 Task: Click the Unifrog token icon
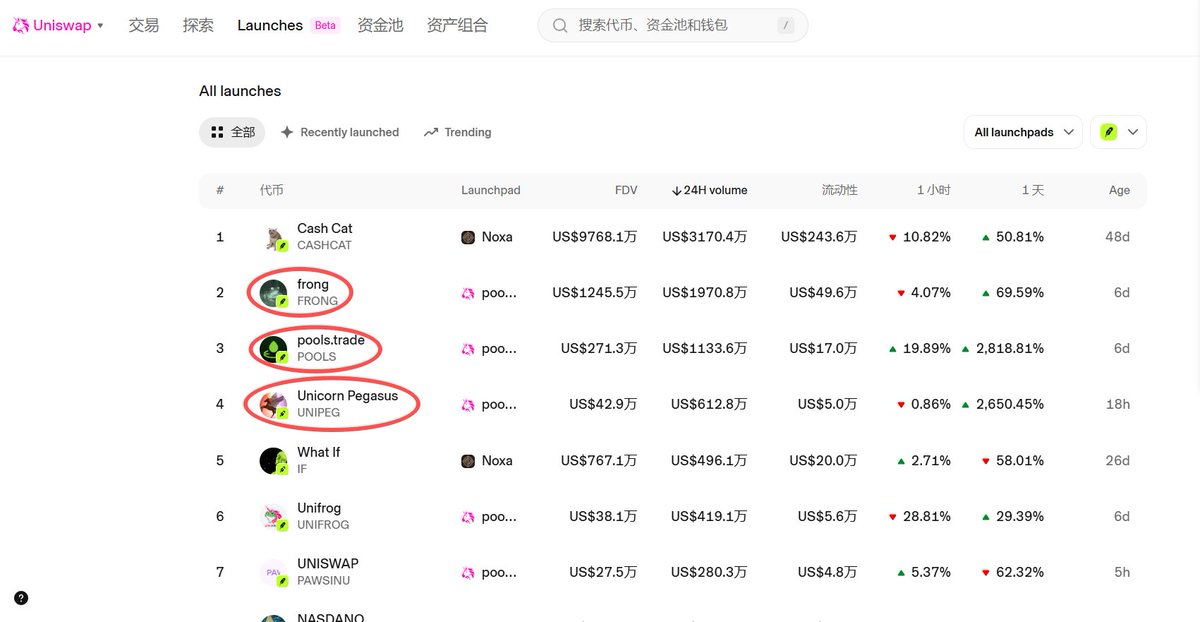click(x=274, y=517)
